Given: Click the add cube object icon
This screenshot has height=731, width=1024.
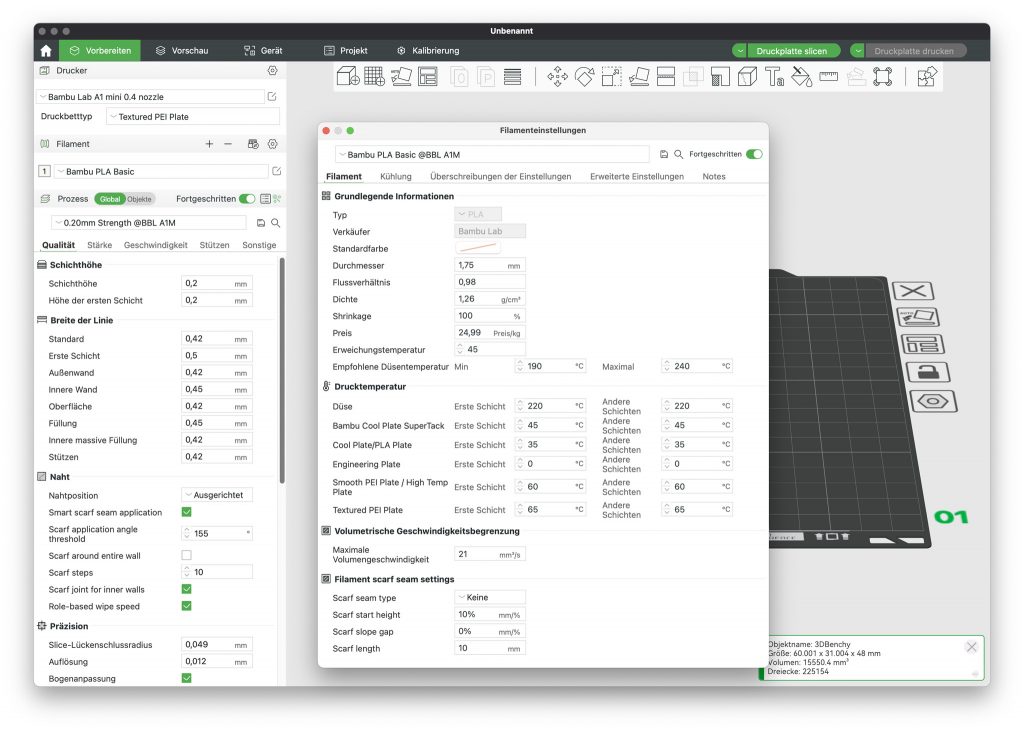Looking at the screenshot, I should pos(347,76).
